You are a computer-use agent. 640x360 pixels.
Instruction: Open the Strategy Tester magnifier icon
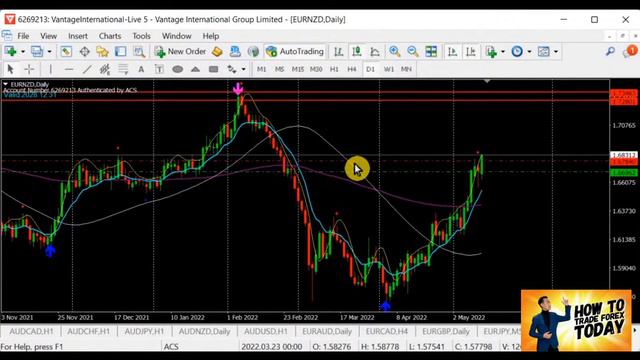pos(139,51)
